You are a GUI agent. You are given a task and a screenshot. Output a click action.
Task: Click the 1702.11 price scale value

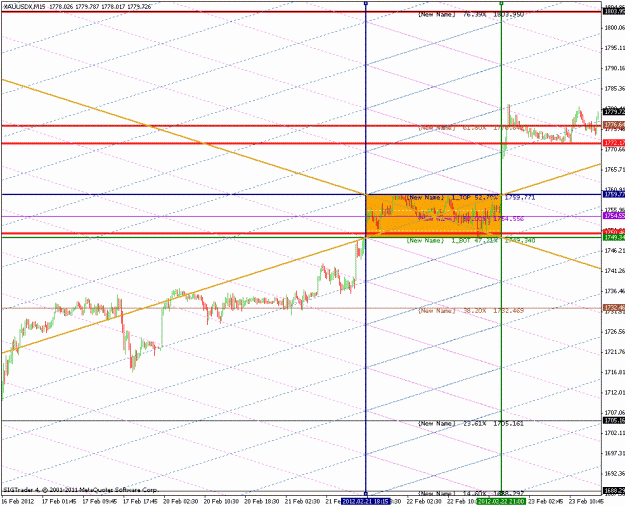point(615,433)
